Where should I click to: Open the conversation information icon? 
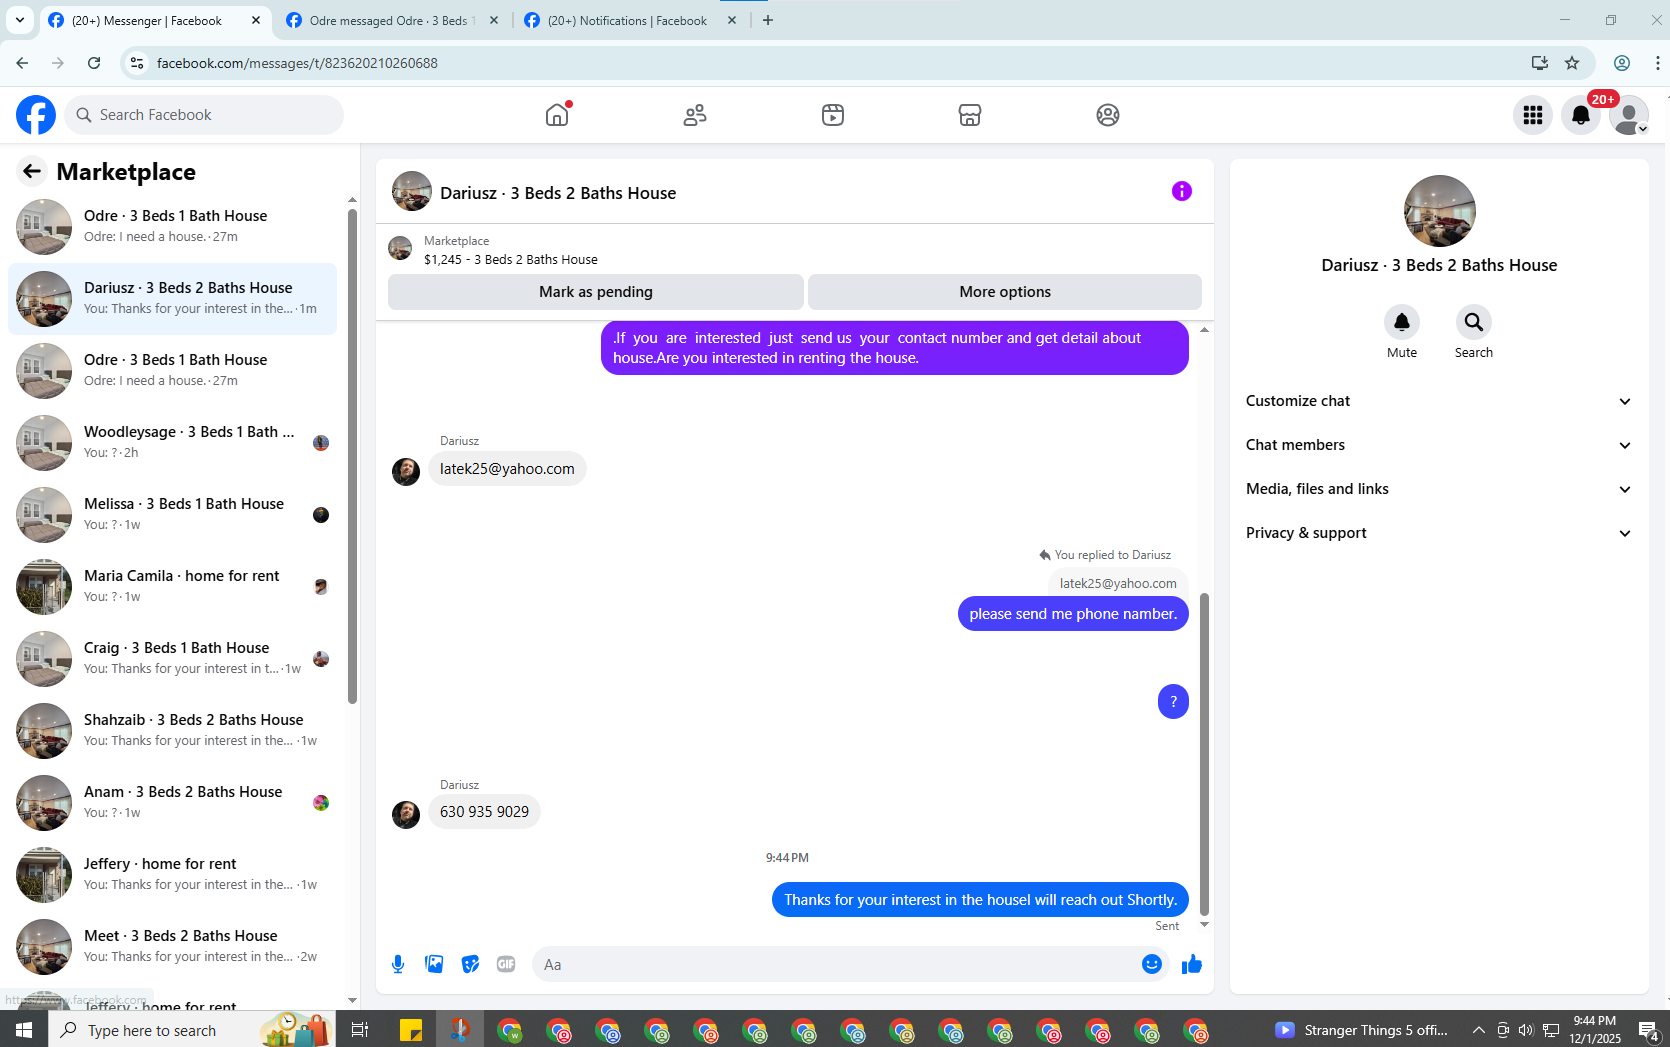coord(1182,191)
